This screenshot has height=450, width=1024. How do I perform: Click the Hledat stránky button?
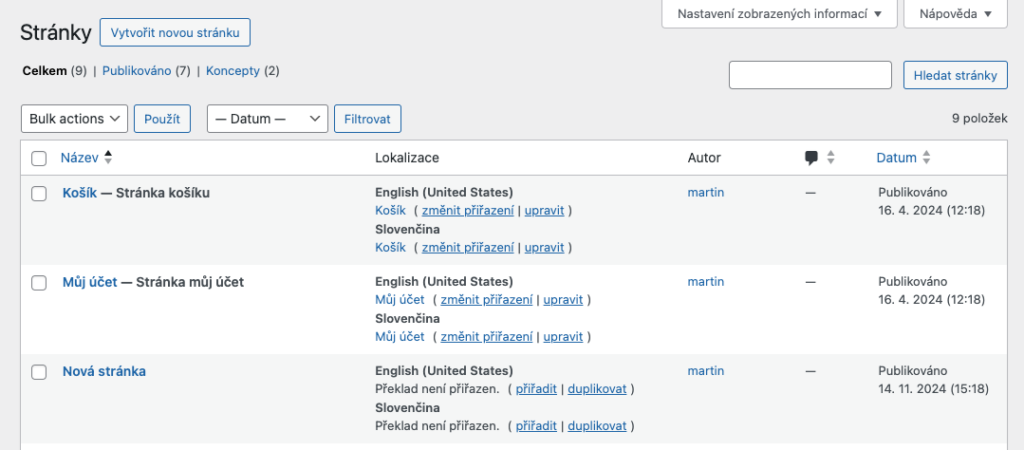tap(955, 75)
